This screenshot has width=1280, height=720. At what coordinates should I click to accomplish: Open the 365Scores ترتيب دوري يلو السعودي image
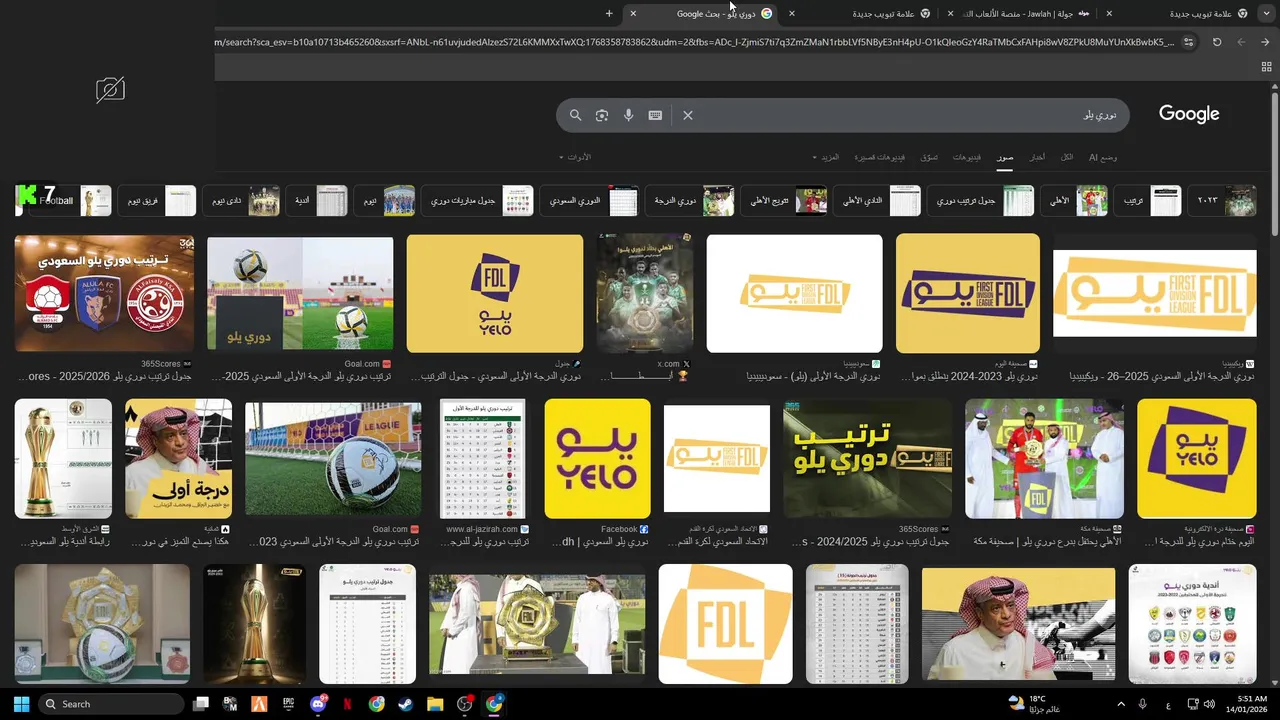(104, 293)
